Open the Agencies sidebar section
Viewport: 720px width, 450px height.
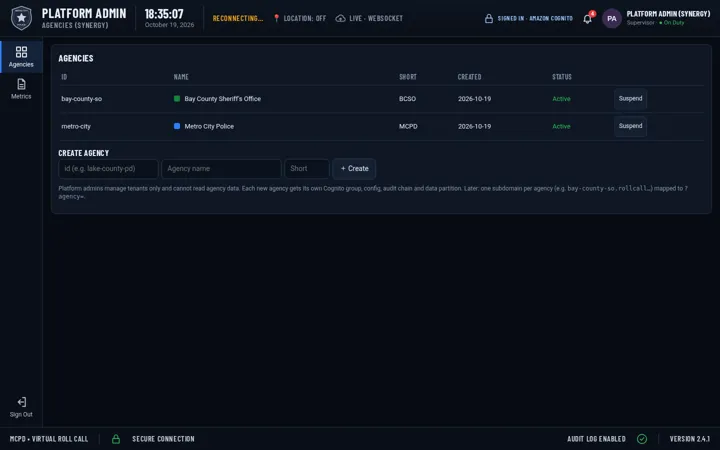point(21,57)
